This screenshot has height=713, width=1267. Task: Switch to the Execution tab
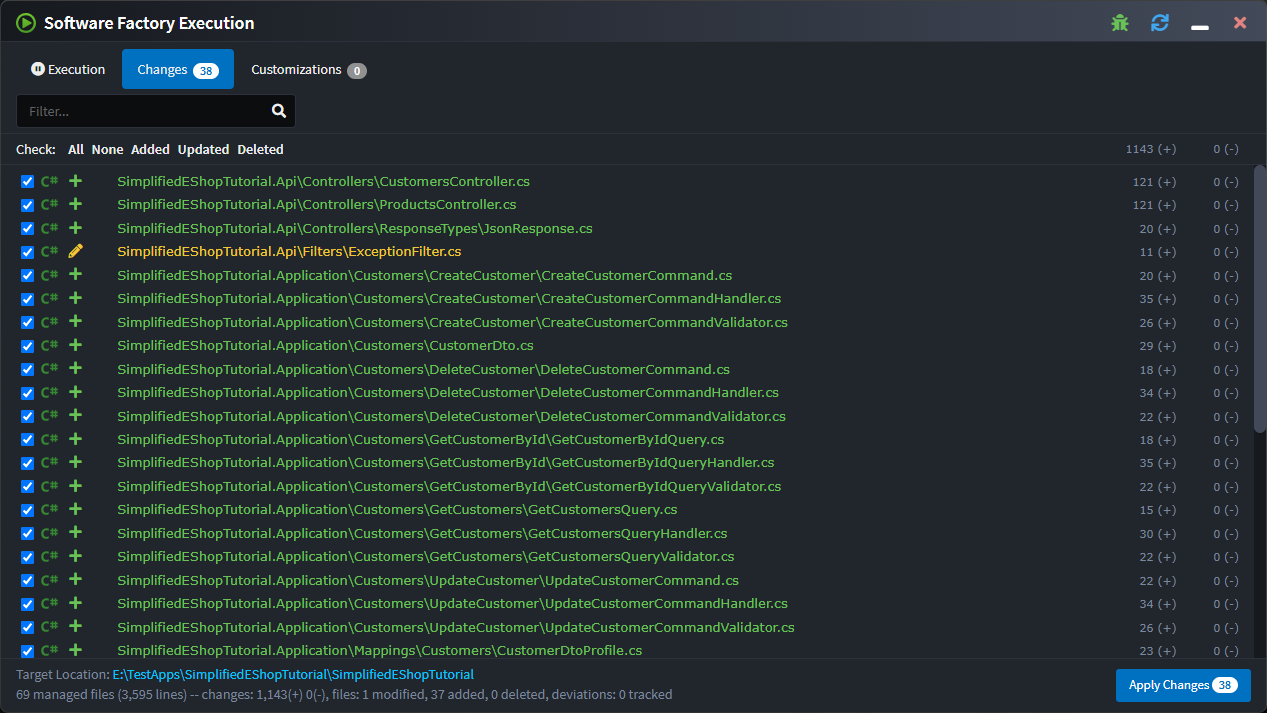pos(68,69)
